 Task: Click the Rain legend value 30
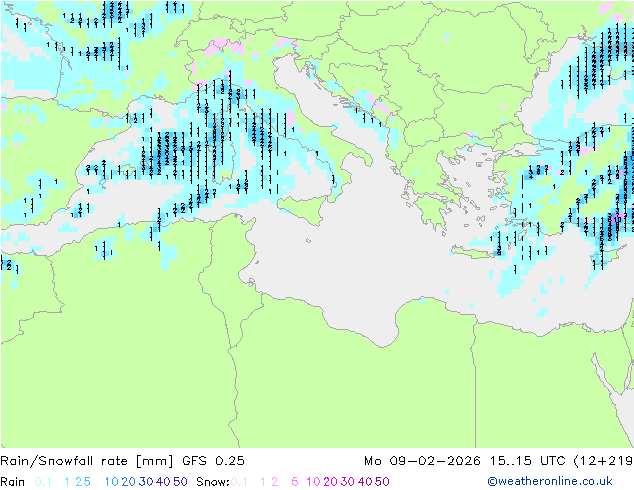146,482
